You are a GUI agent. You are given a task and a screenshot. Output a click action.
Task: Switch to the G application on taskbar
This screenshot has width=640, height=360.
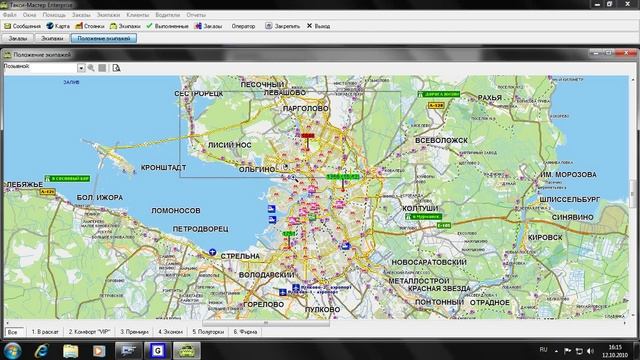coord(158,351)
